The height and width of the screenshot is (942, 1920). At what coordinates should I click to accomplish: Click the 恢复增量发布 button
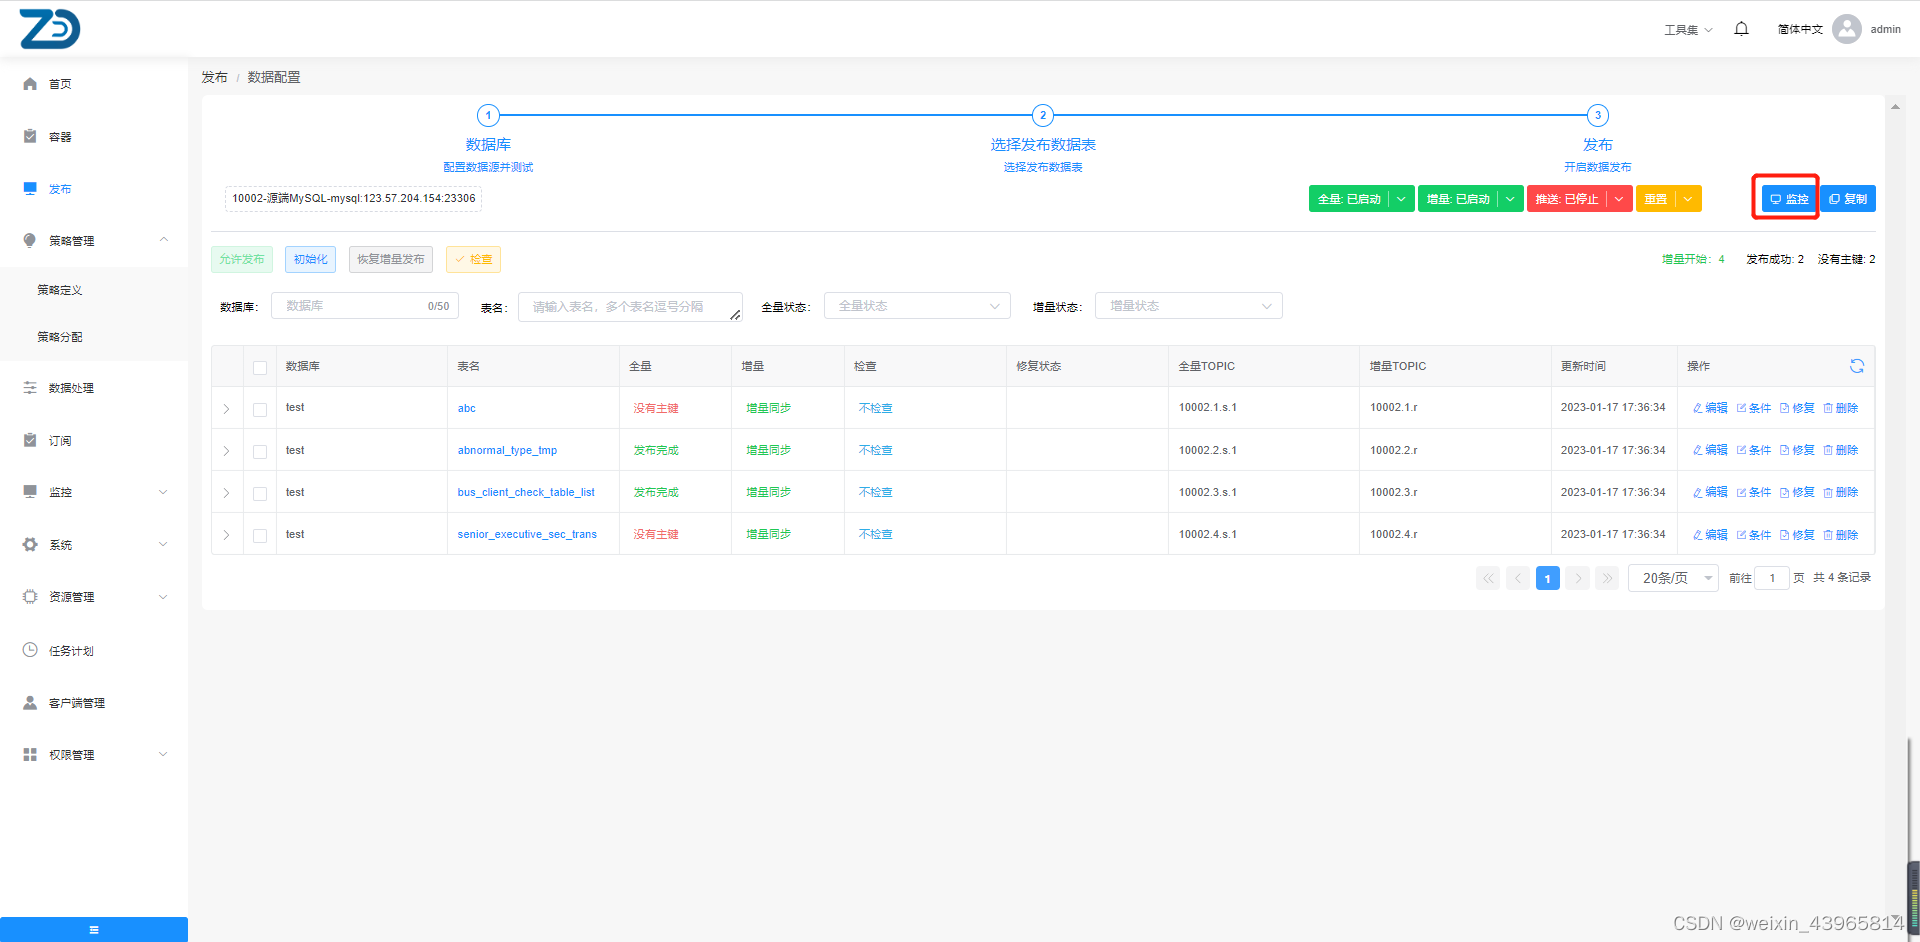click(391, 259)
